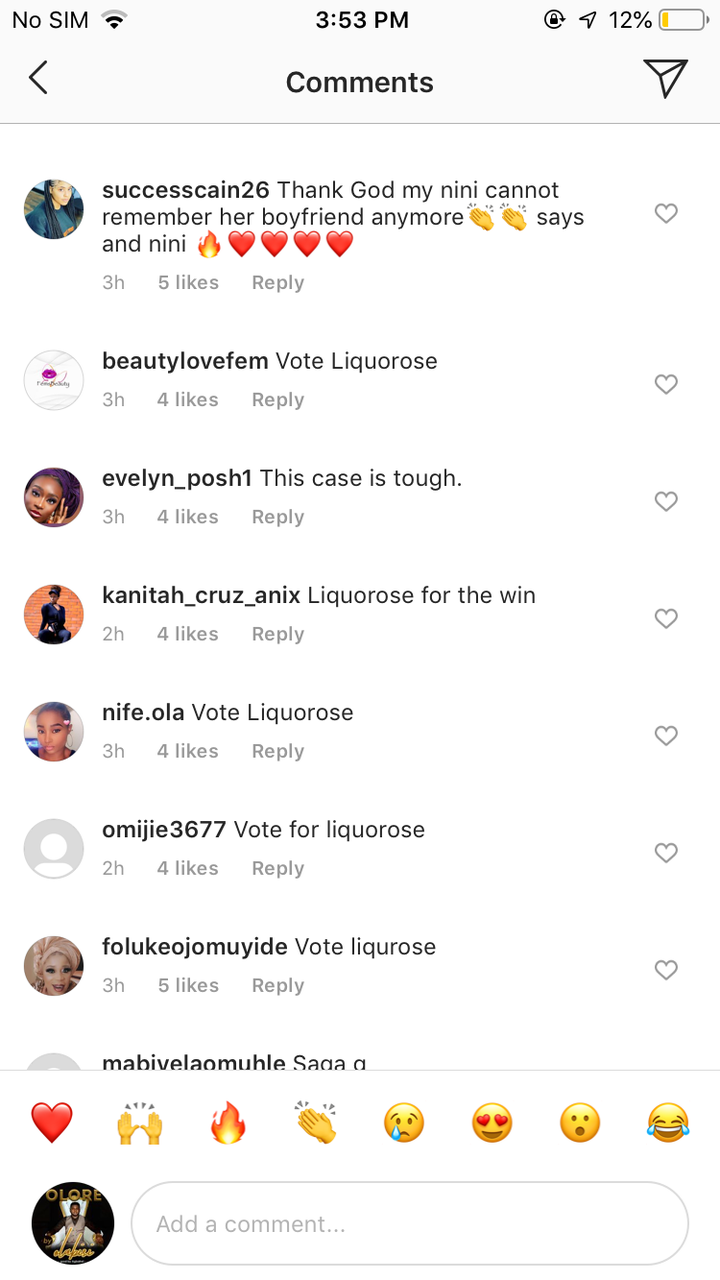Open folukeojomuyide's profile picture
This screenshot has width=720, height=1280.
54,966
